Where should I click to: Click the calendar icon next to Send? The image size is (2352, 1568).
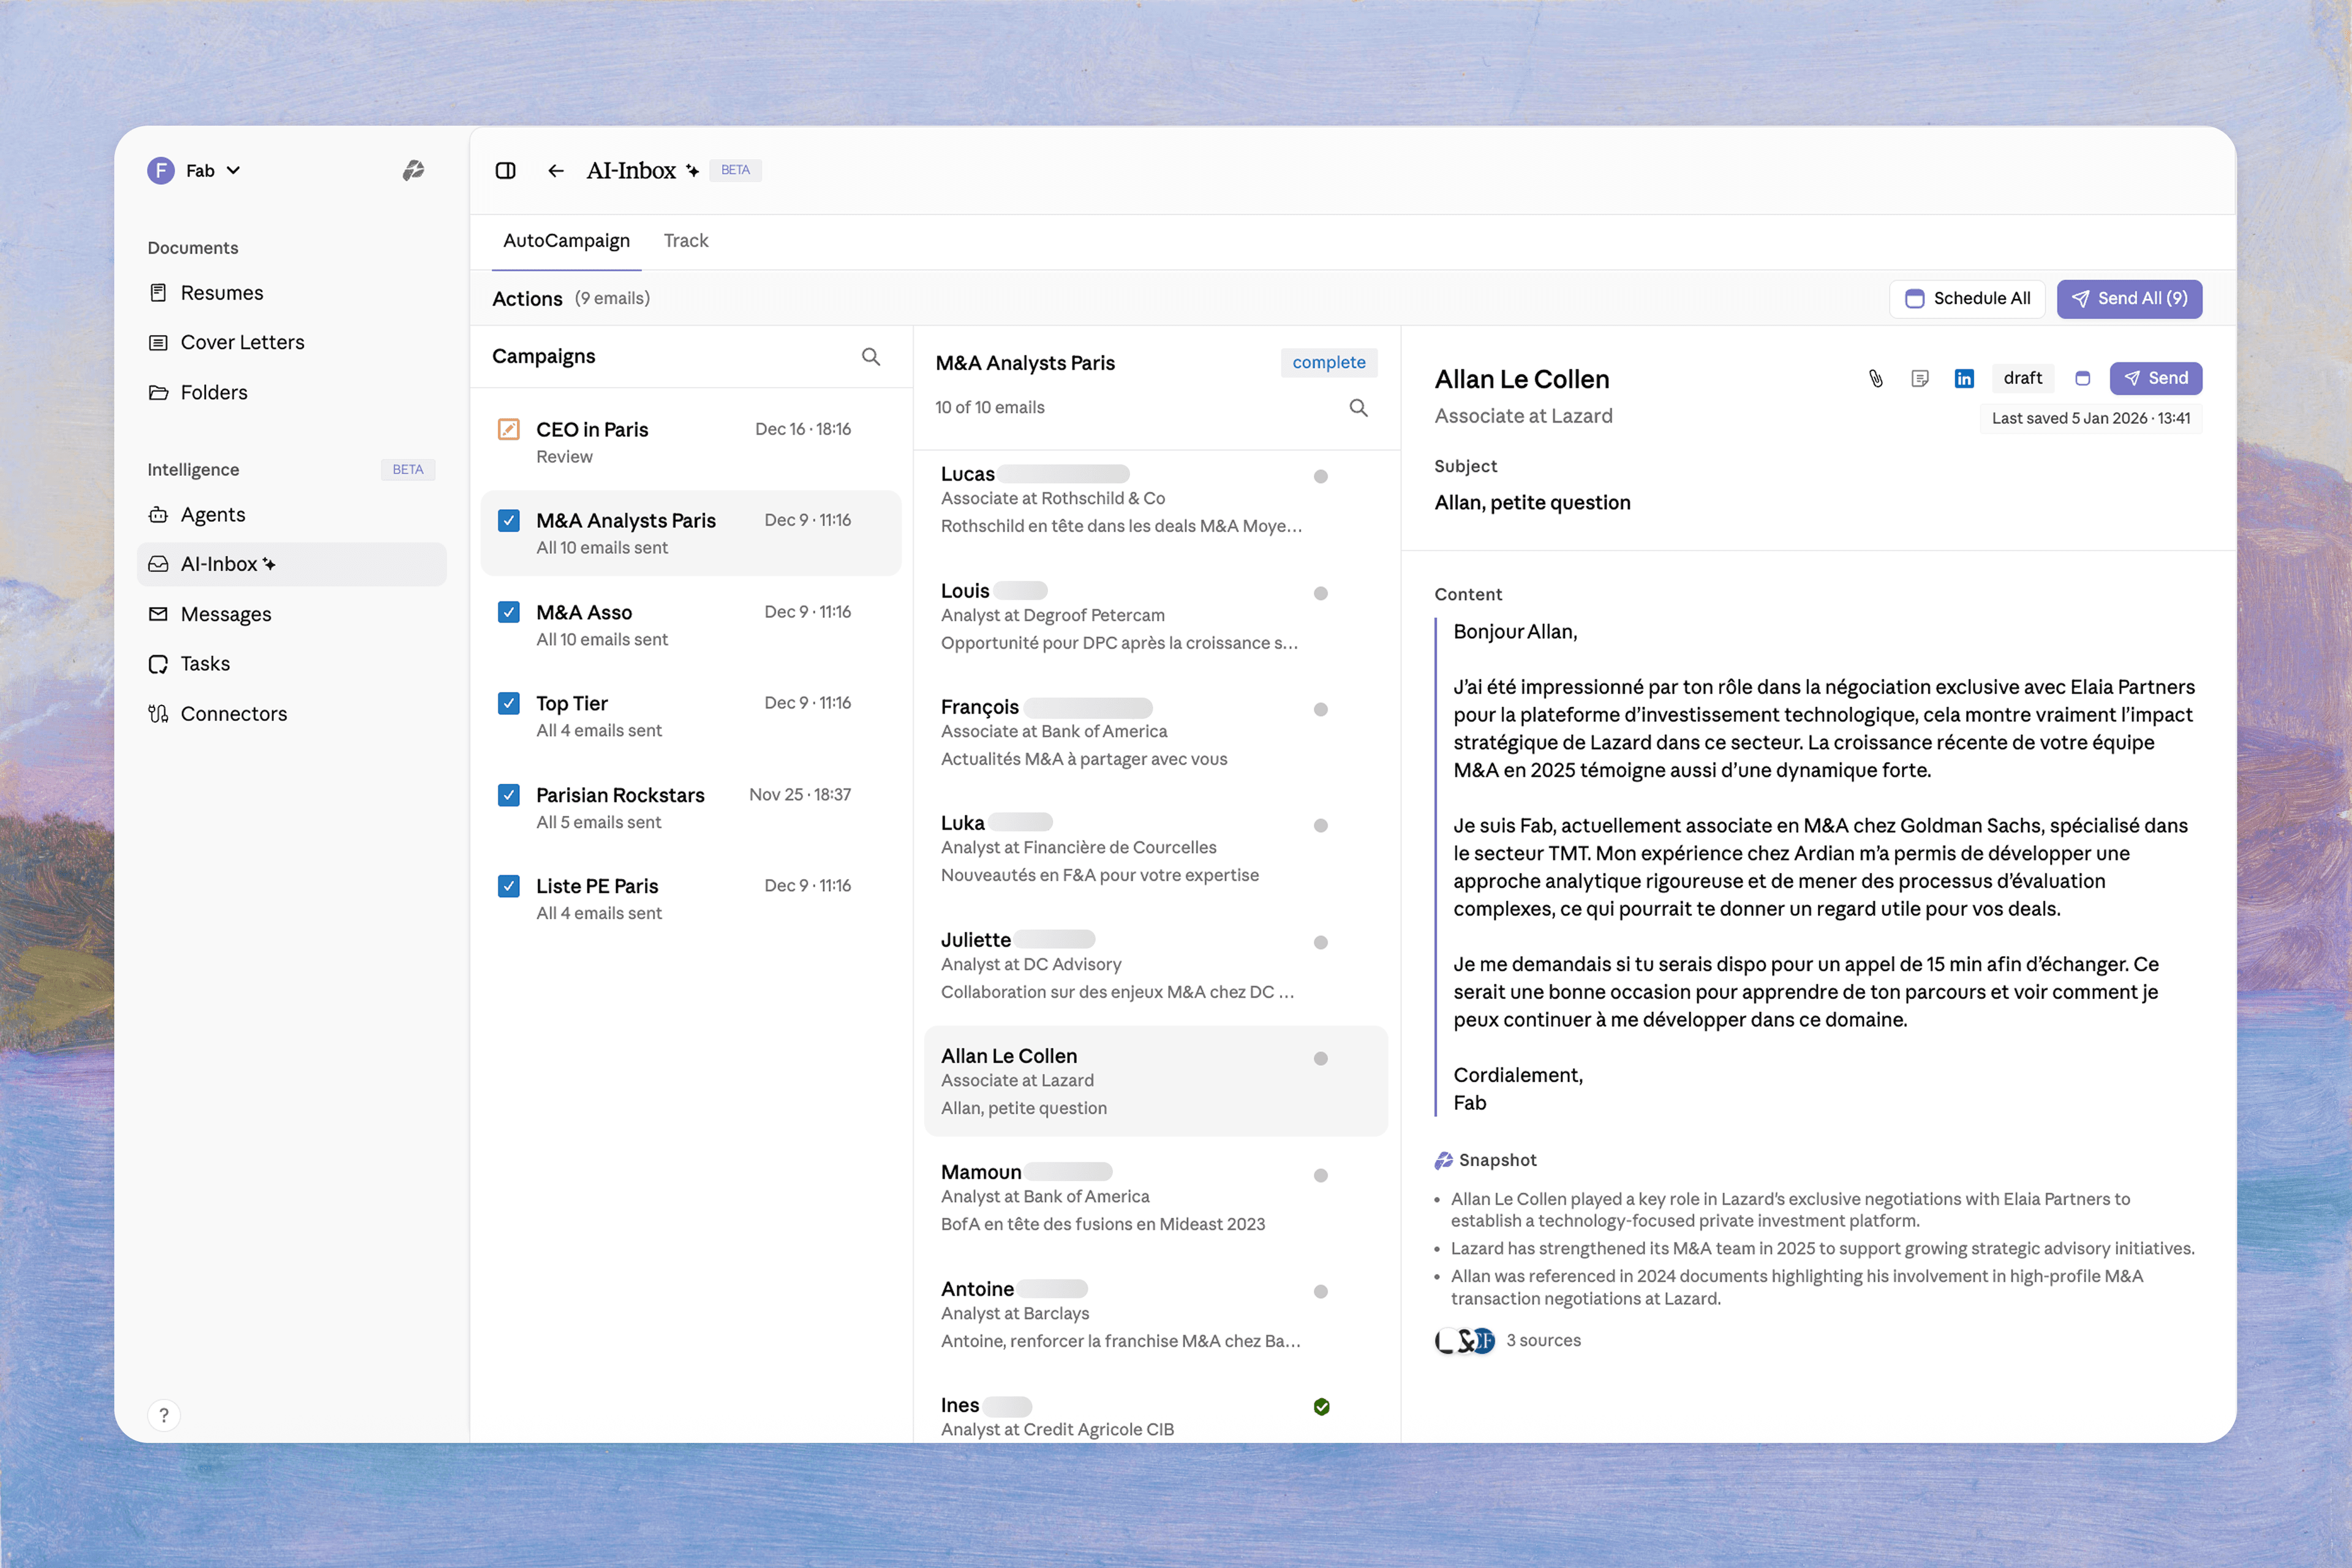click(2084, 378)
